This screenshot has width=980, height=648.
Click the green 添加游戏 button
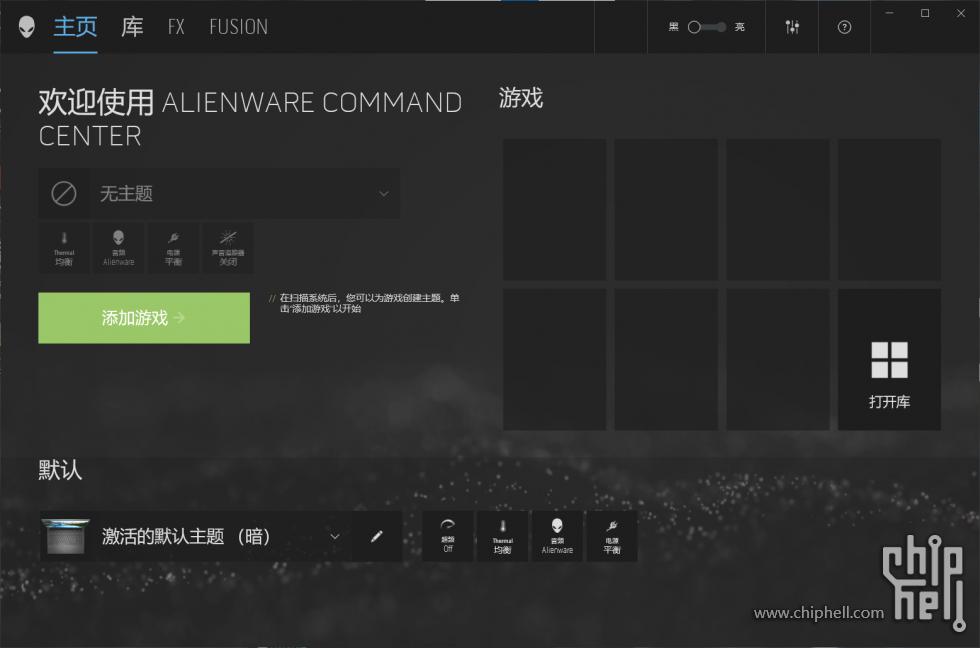click(x=144, y=318)
